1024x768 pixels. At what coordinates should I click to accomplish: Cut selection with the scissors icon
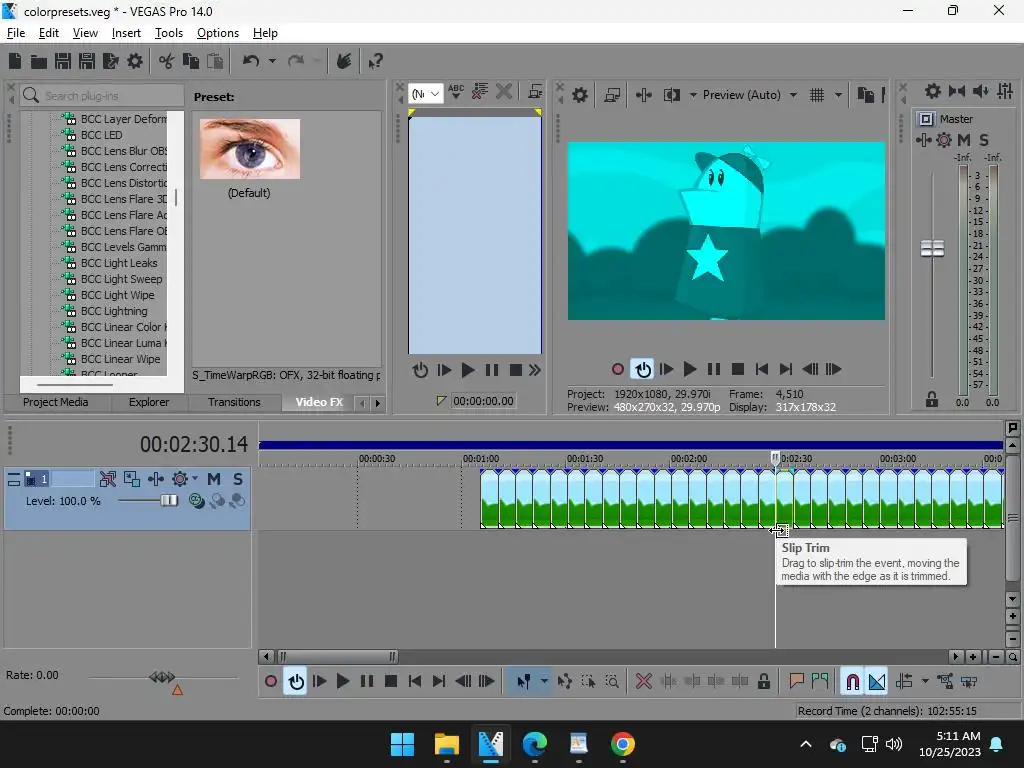click(x=167, y=61)
